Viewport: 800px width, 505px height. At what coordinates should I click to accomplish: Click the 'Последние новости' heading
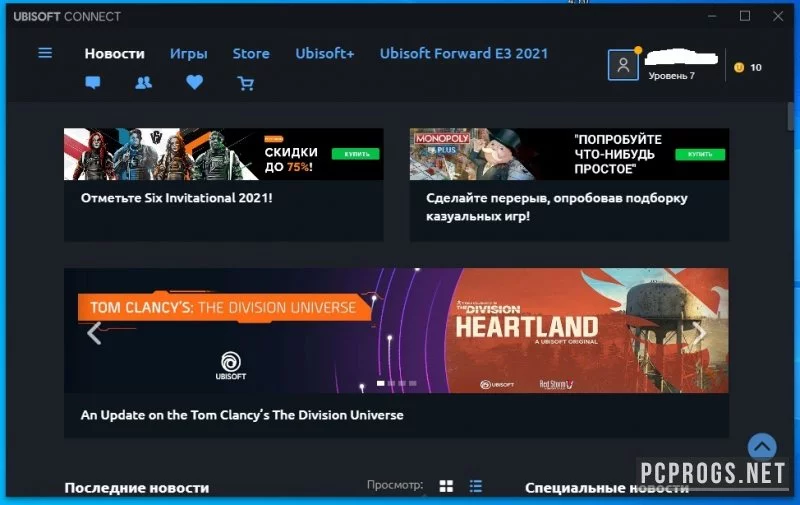pyautogui.click(x=137, y=488)
